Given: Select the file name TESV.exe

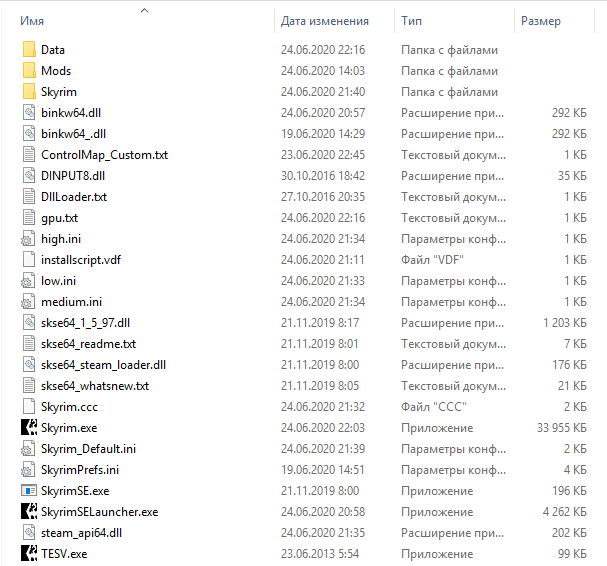Looking at the screenshot, I should [x=64, y=554].
